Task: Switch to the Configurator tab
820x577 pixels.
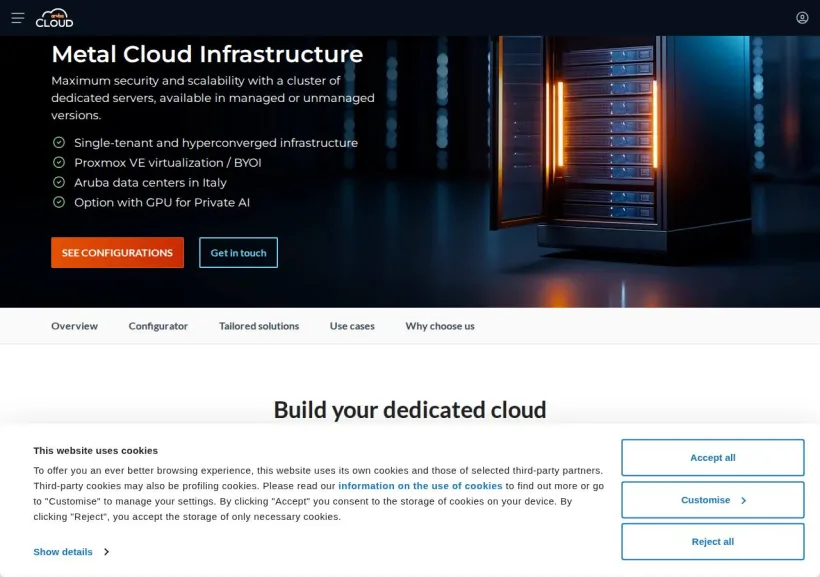Action: [158, 326]
